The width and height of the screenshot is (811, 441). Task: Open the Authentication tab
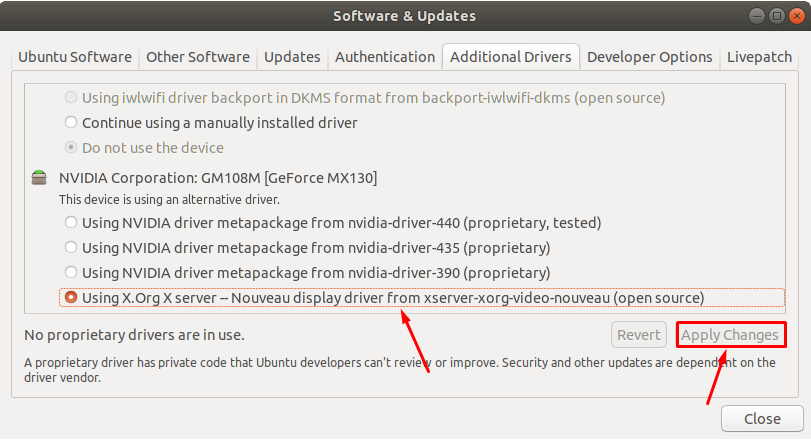[385, 57]
